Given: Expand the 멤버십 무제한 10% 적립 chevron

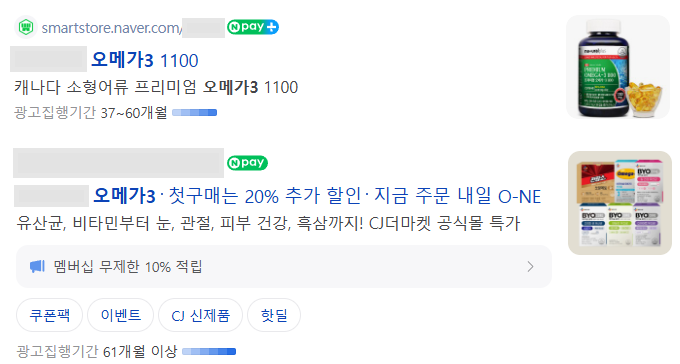Looking at the screenshot, I should point(530,266).
